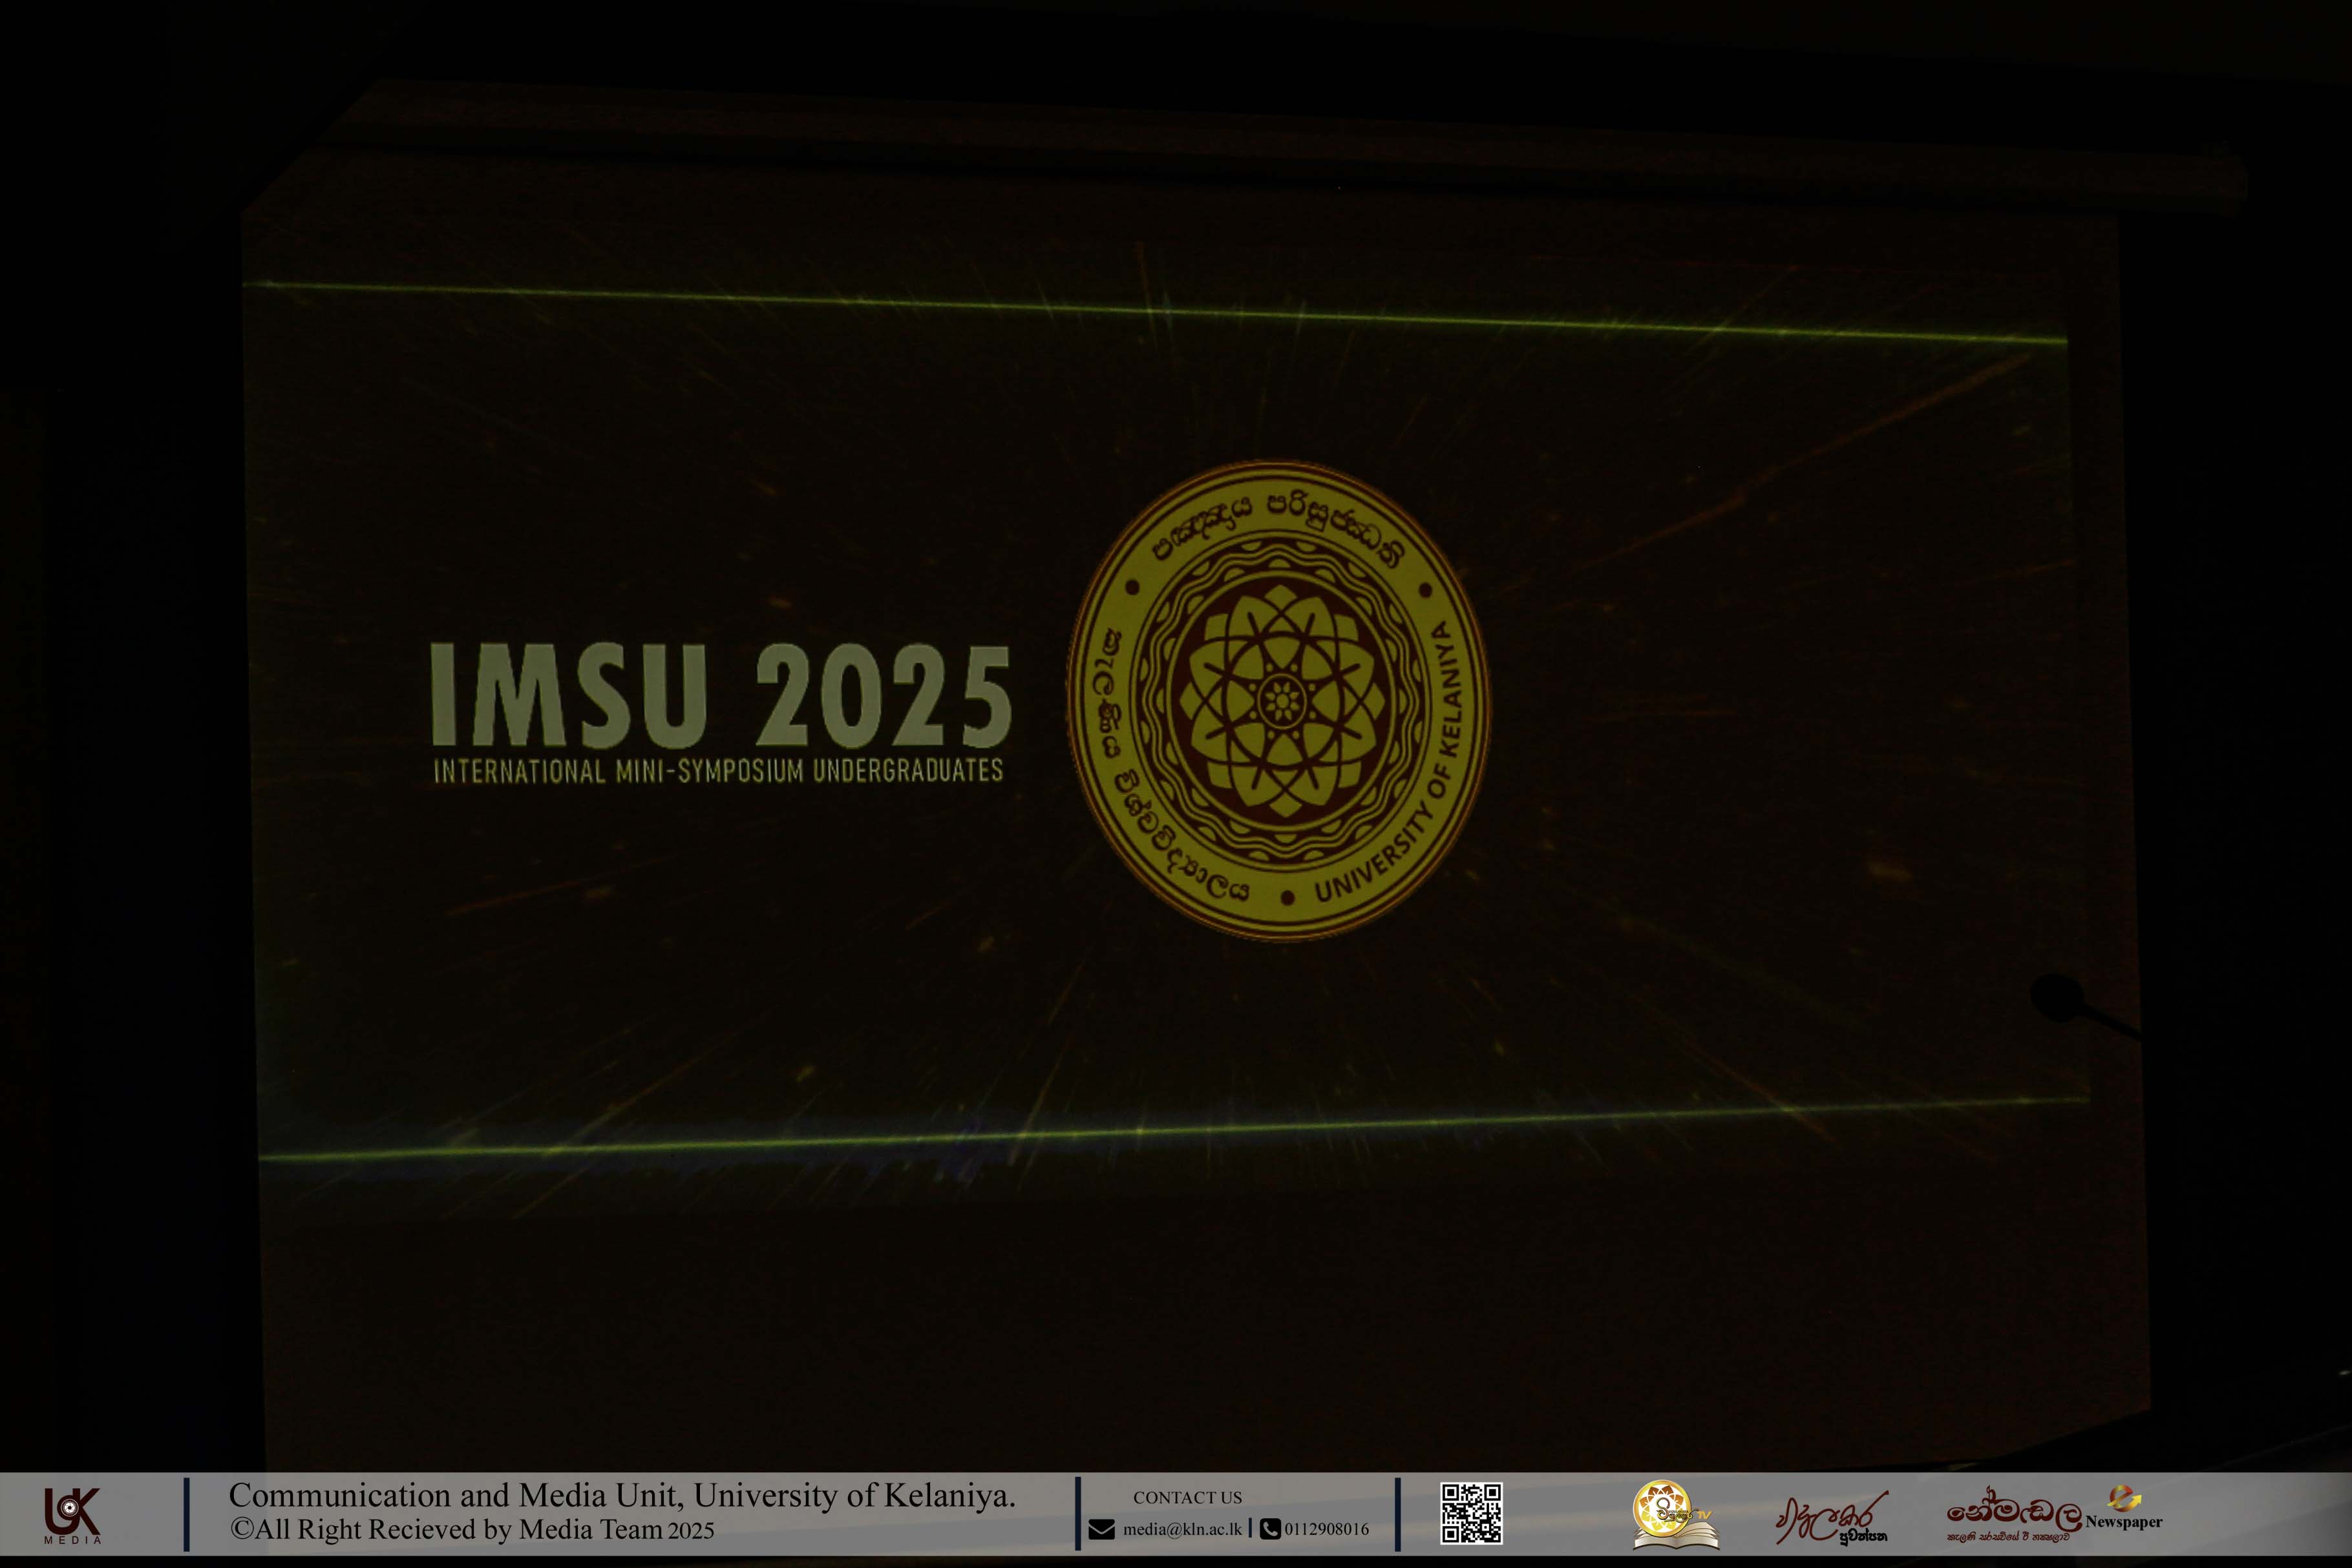The width and height of the screenshot is (2352, 1568).
Task: Click the phone number 0112908016
Action: click(x=1326, y=1529)
